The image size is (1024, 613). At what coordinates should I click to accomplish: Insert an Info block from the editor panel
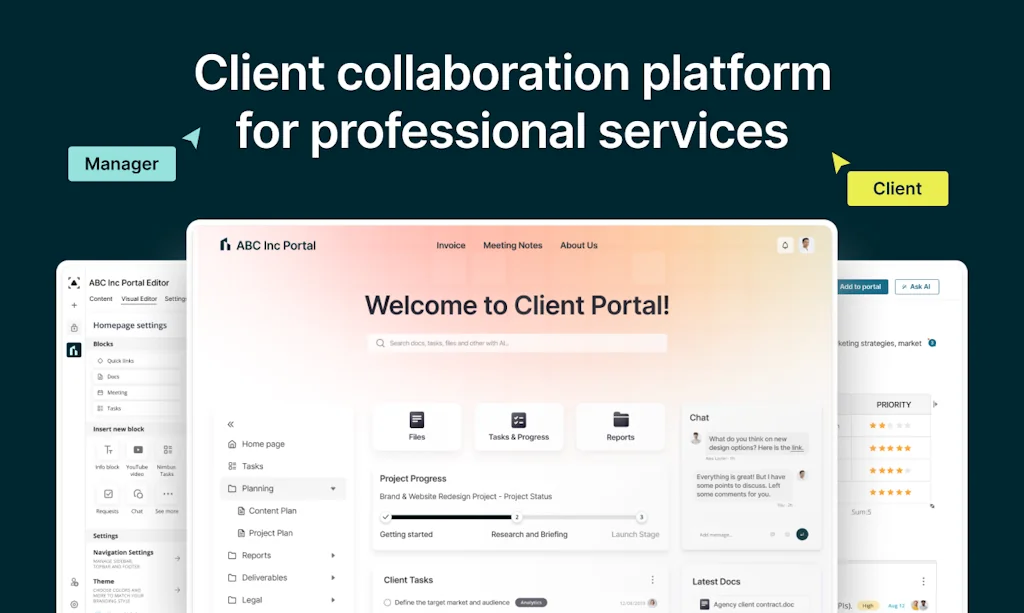[108, 450]
